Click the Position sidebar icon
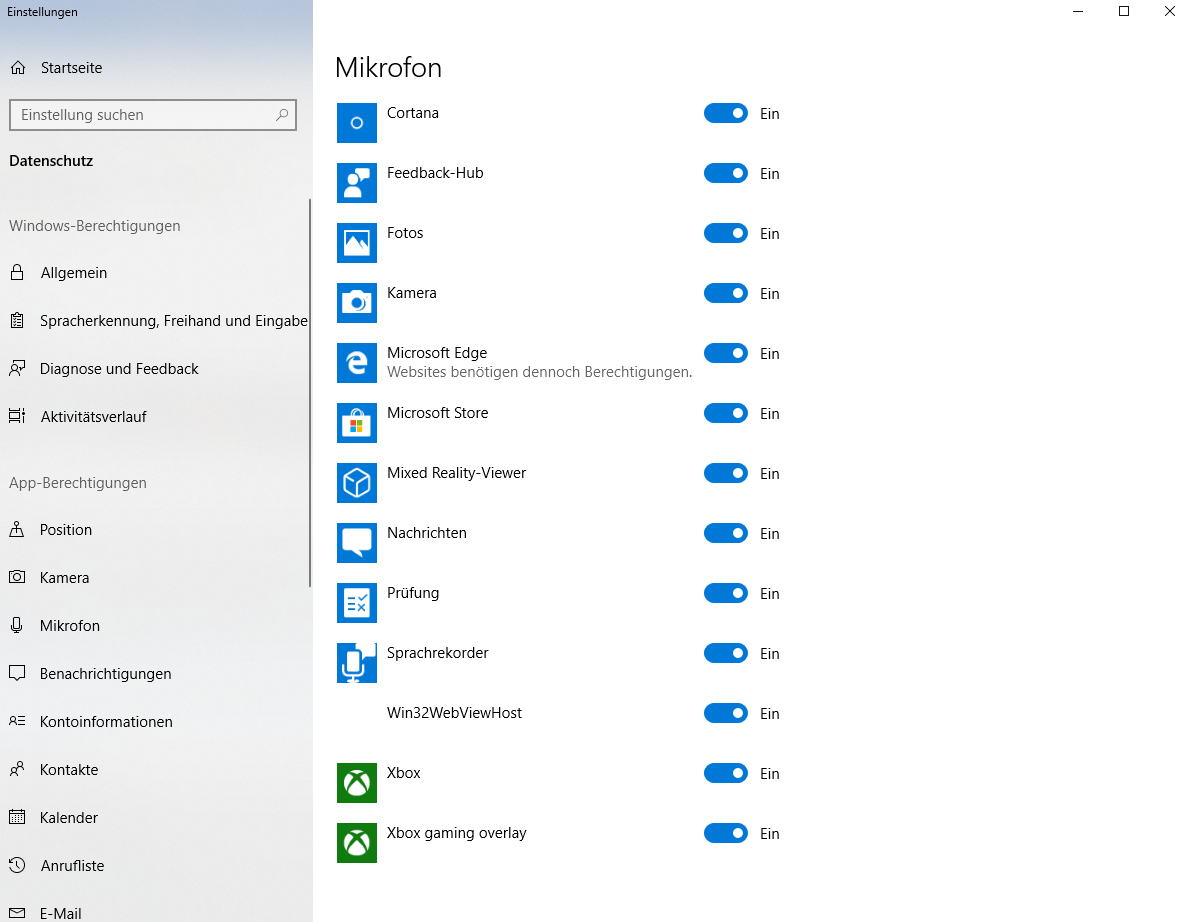Viewport: 1188px width, 922px height. tap(17, 530)
